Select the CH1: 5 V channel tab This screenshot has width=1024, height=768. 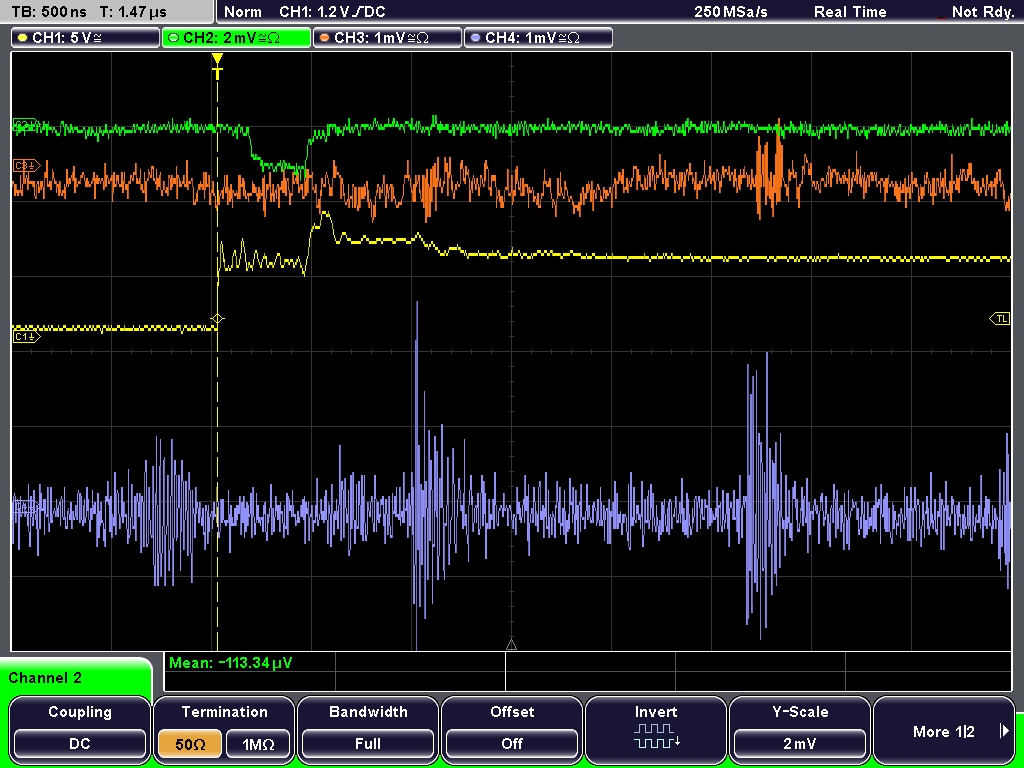tap(86, 38)
